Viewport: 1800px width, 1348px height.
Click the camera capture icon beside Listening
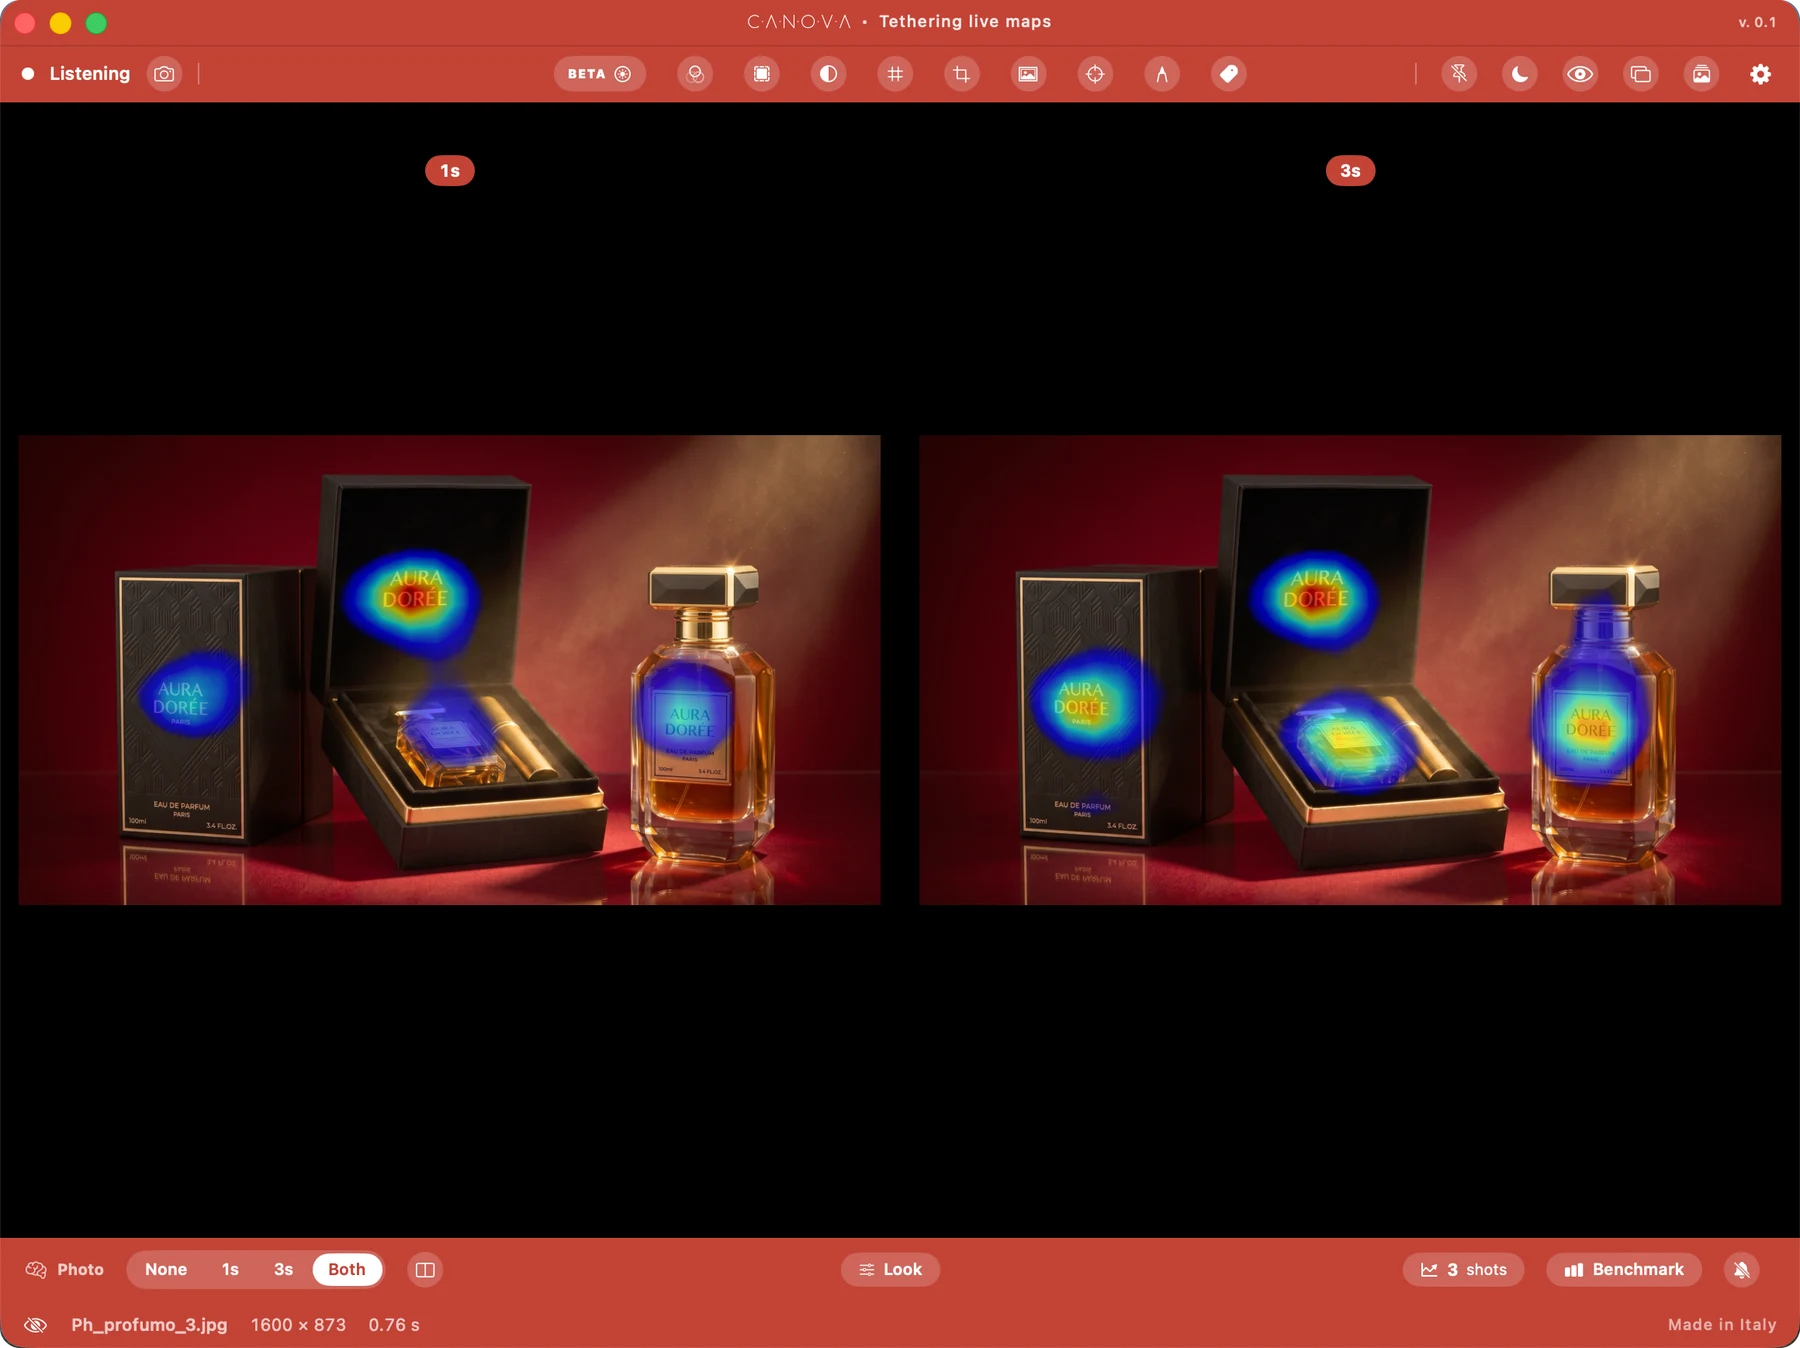[164, 74]
